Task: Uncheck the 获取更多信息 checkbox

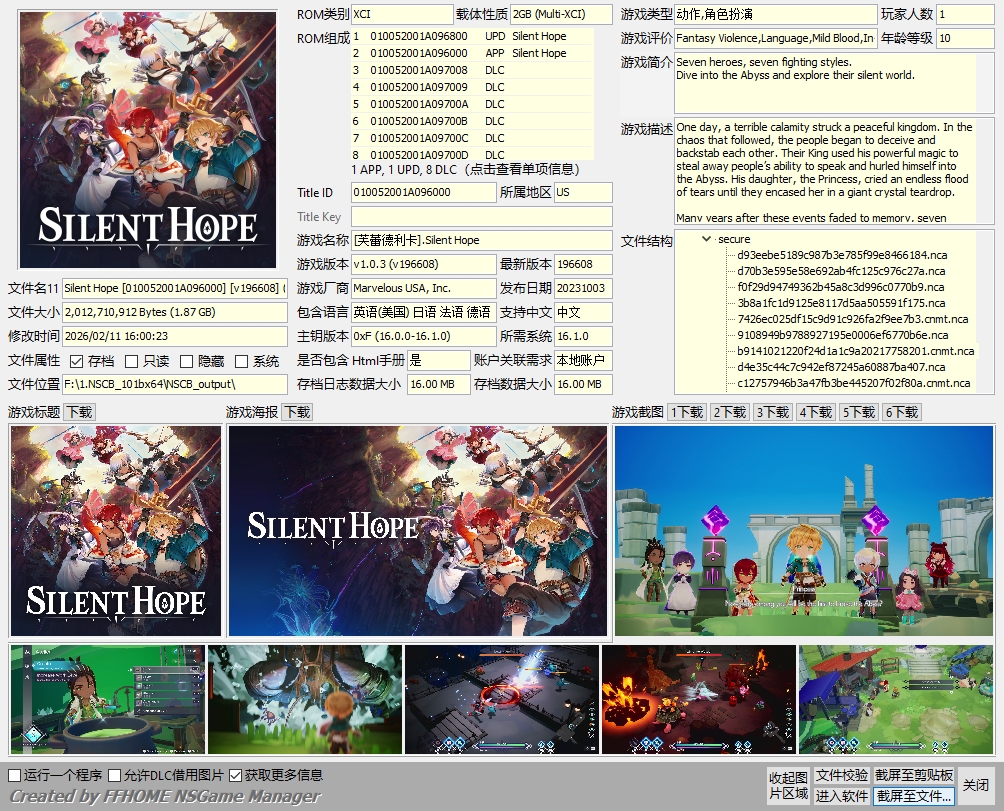Action: pos(235,775)
